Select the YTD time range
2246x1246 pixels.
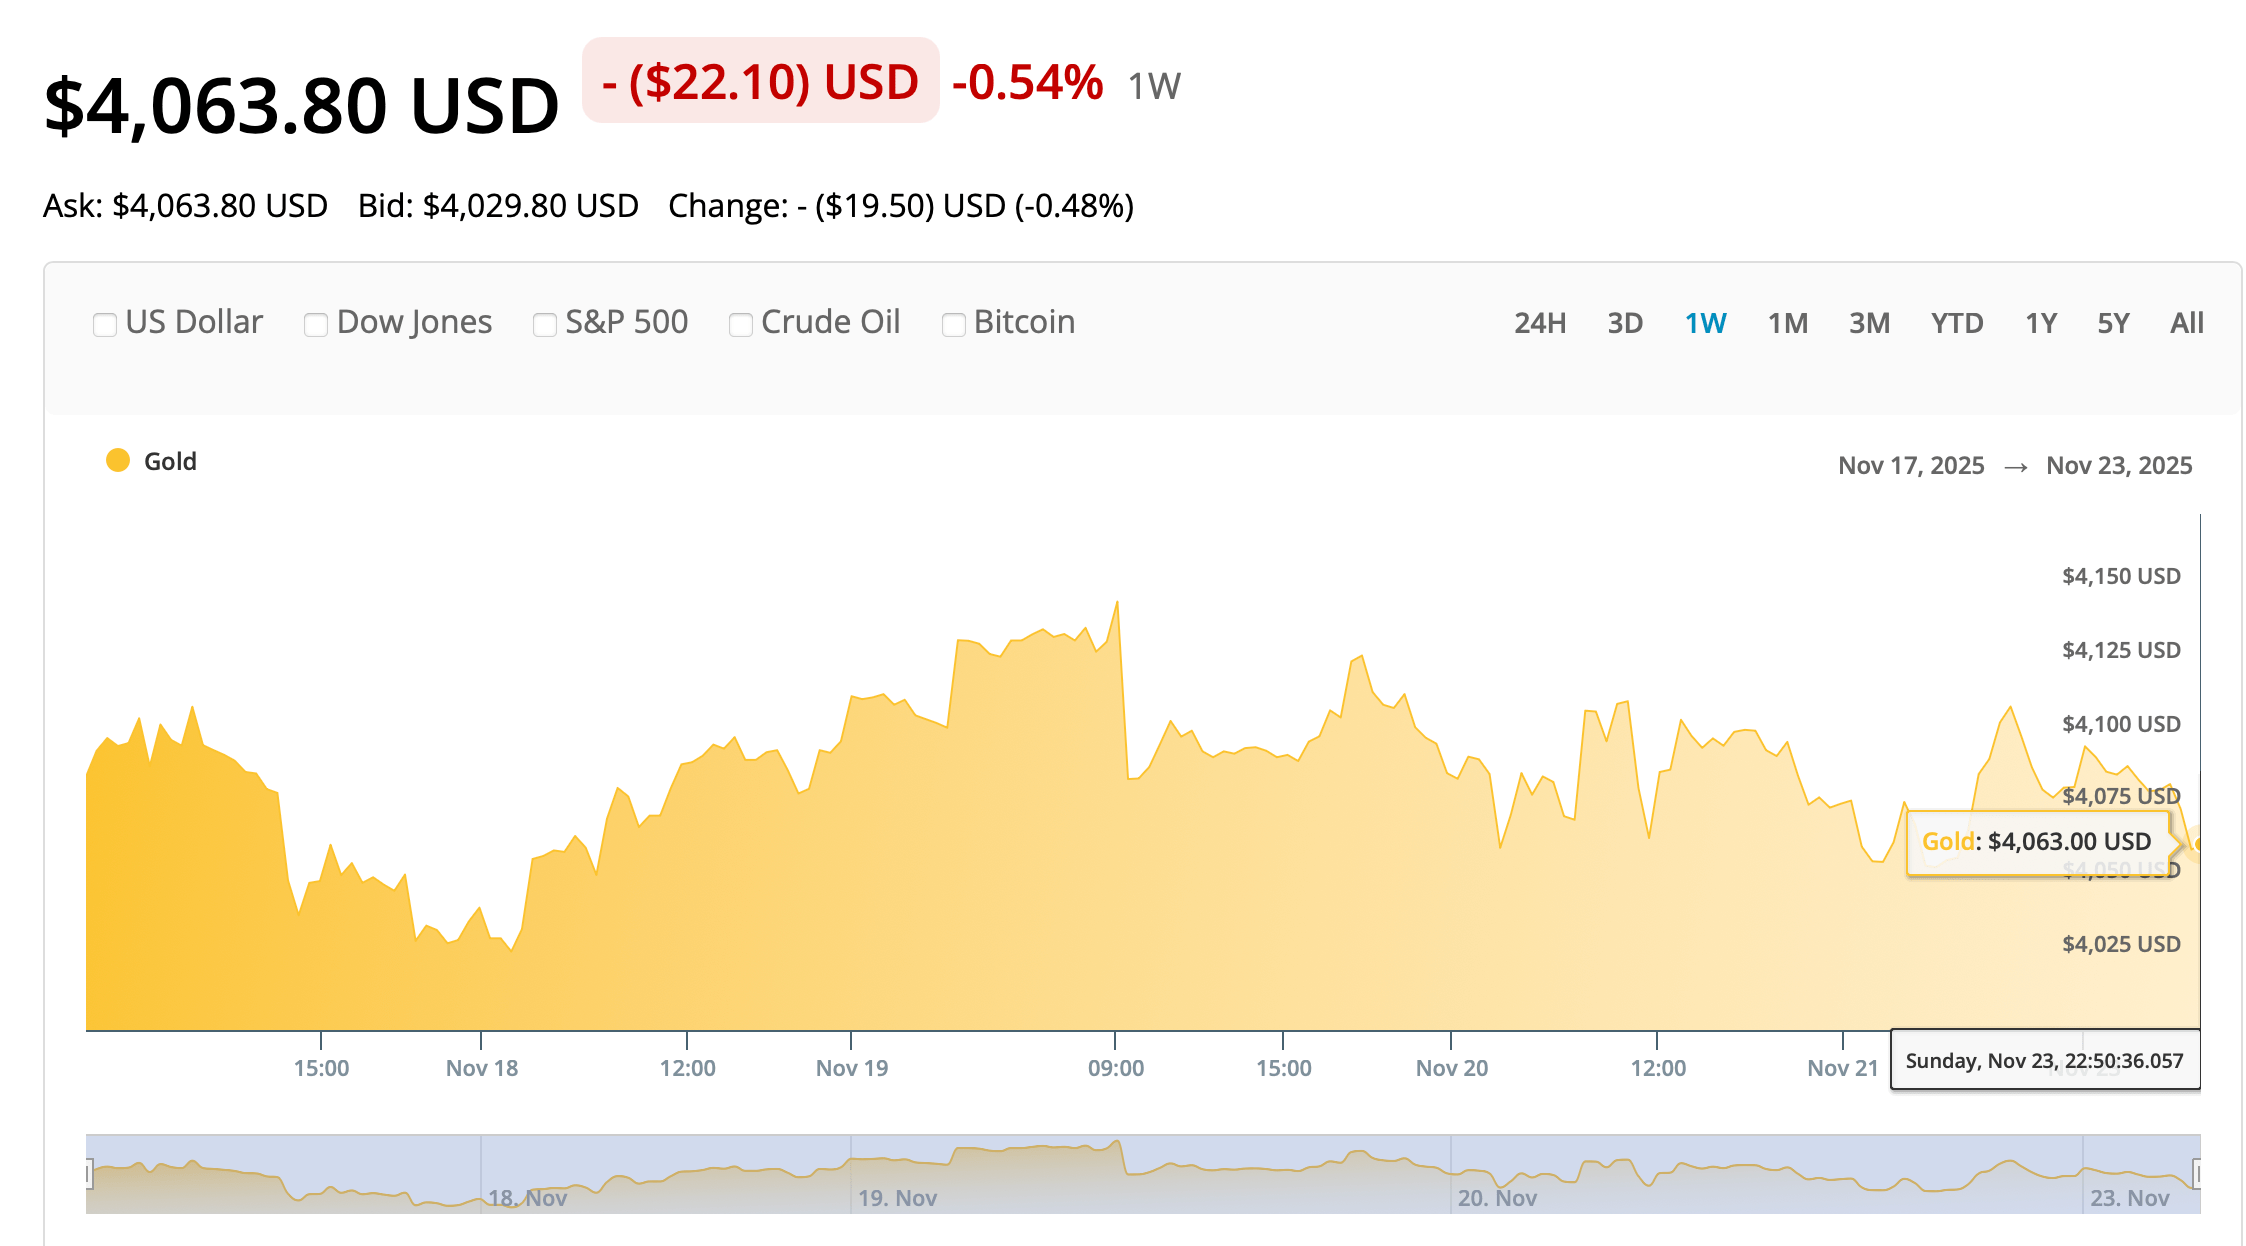click(1957, 323)
